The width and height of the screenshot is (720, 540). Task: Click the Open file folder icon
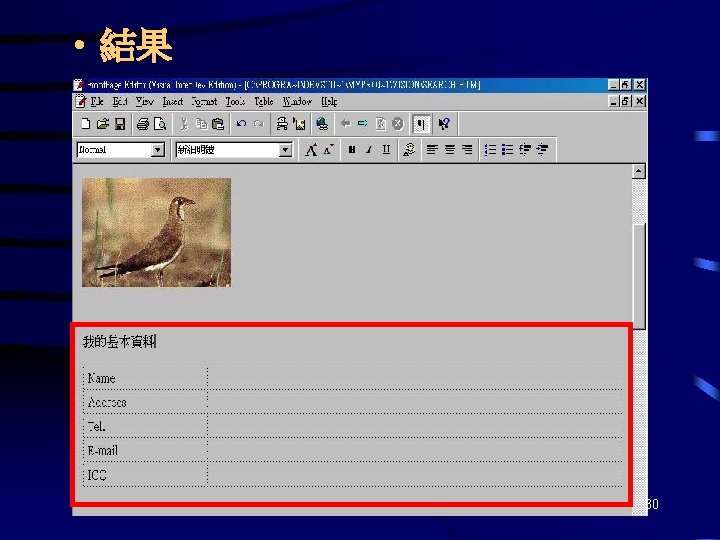(103, 124)
